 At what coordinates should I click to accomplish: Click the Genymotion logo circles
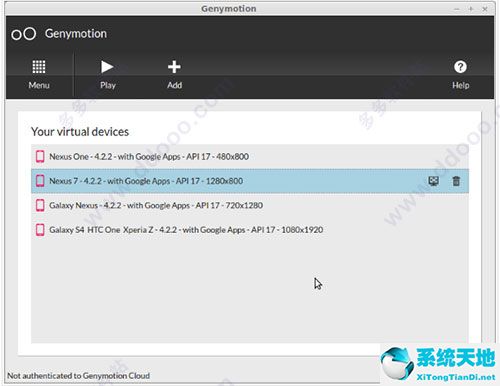(x=23, y=34)
